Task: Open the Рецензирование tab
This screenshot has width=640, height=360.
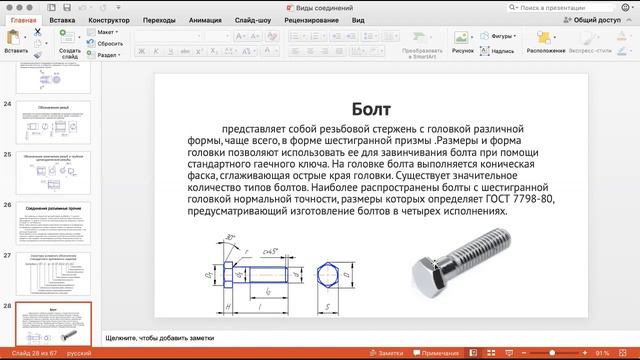Action: [311, 20]
